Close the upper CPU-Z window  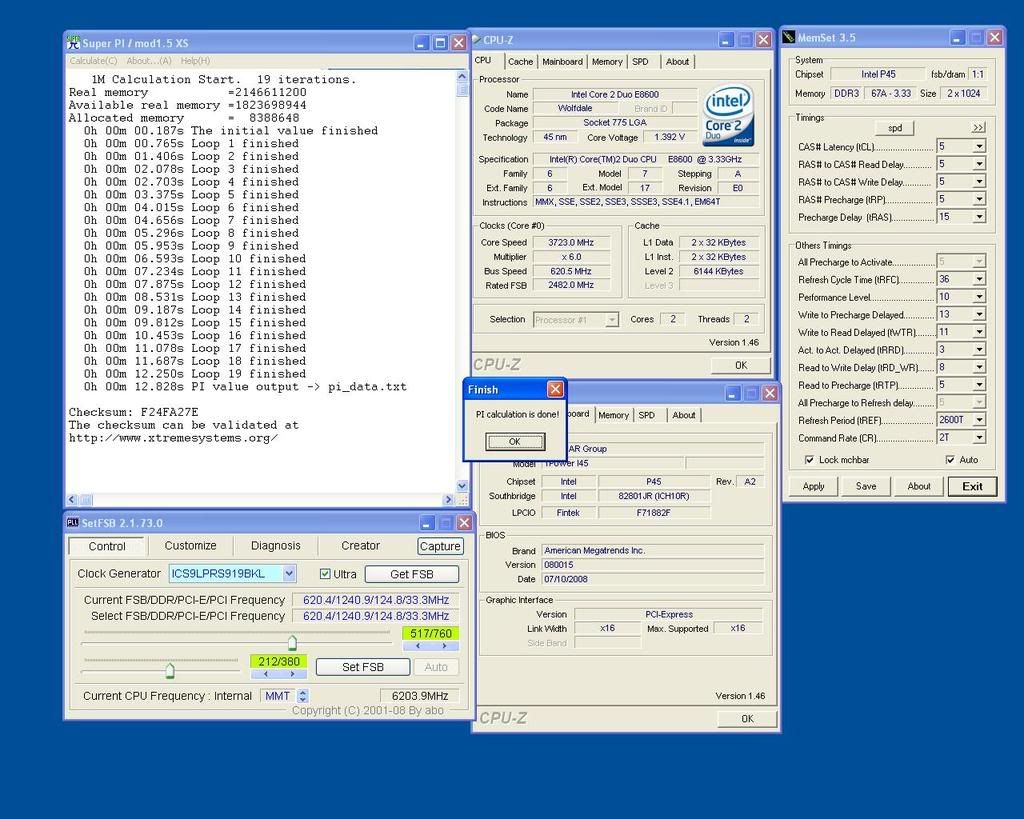[763, 40]
